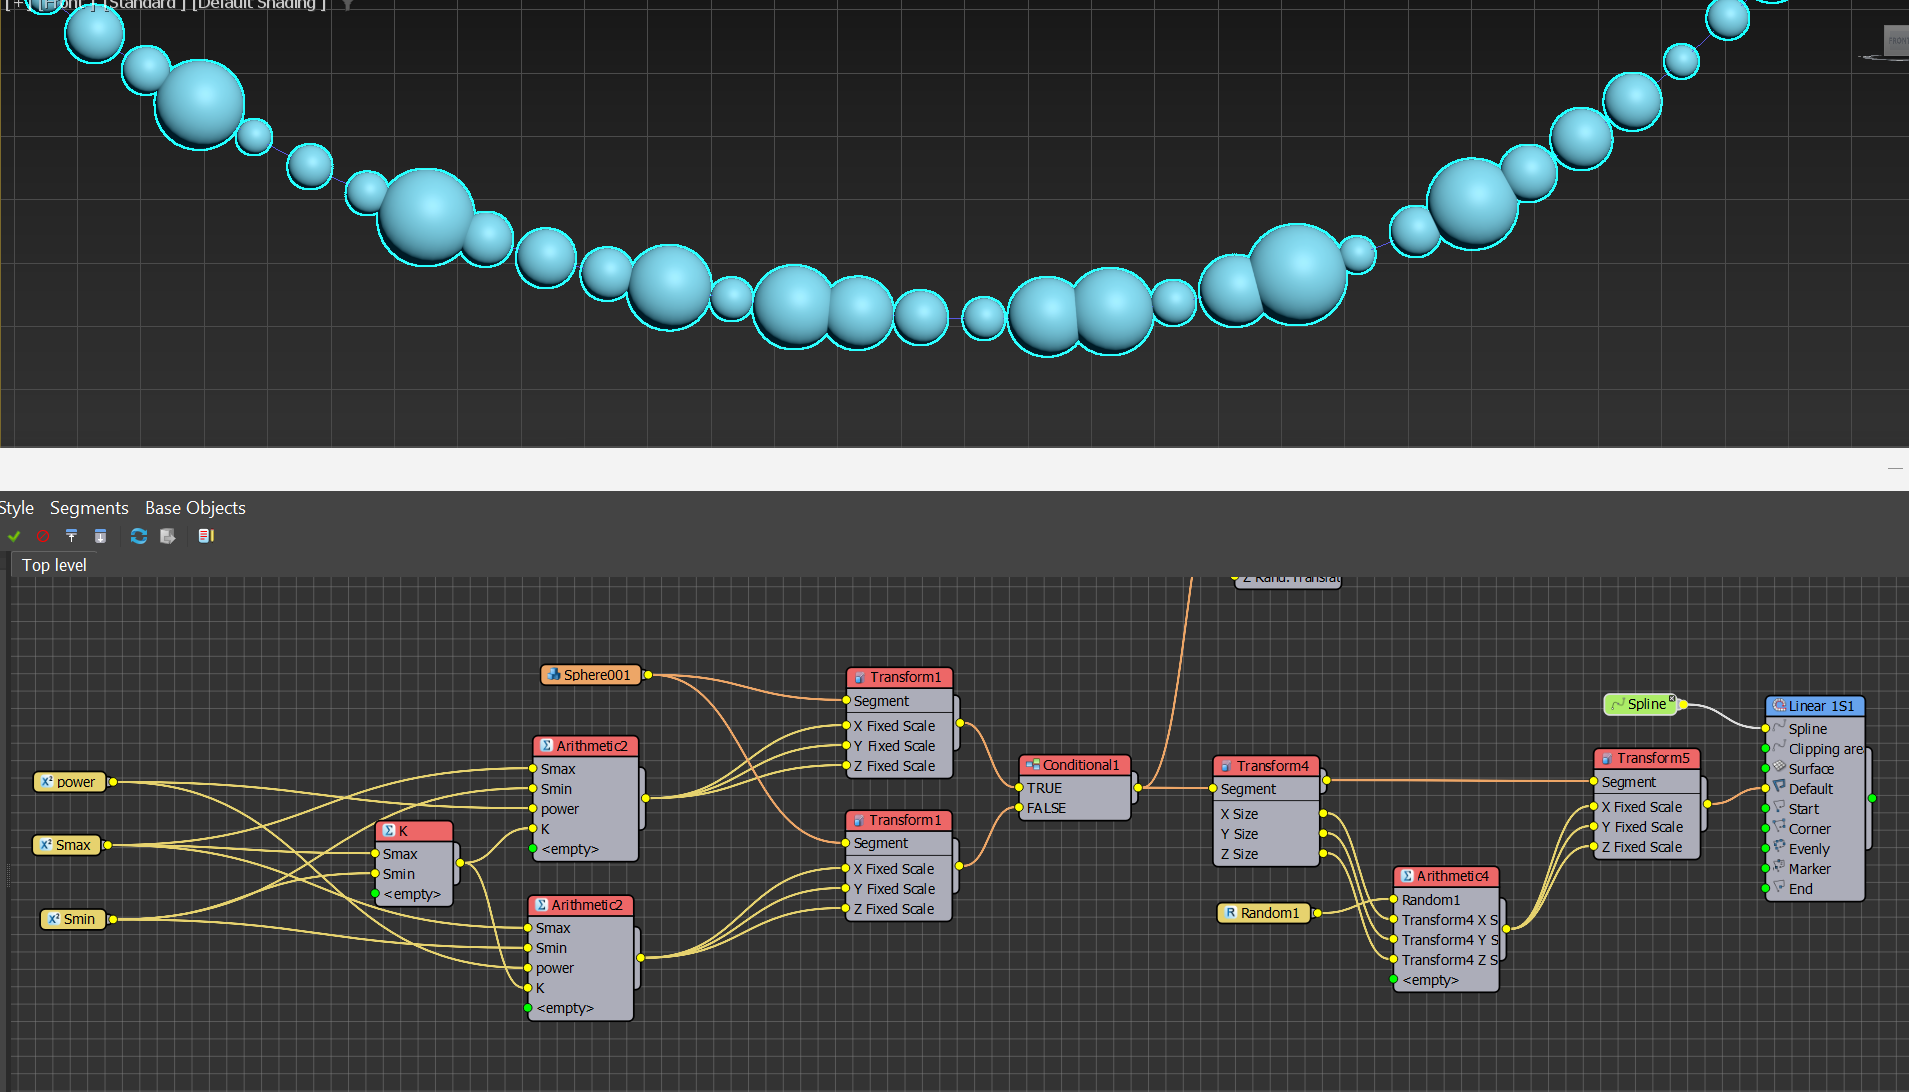Click the Evenly input on Linear node

1809,849
